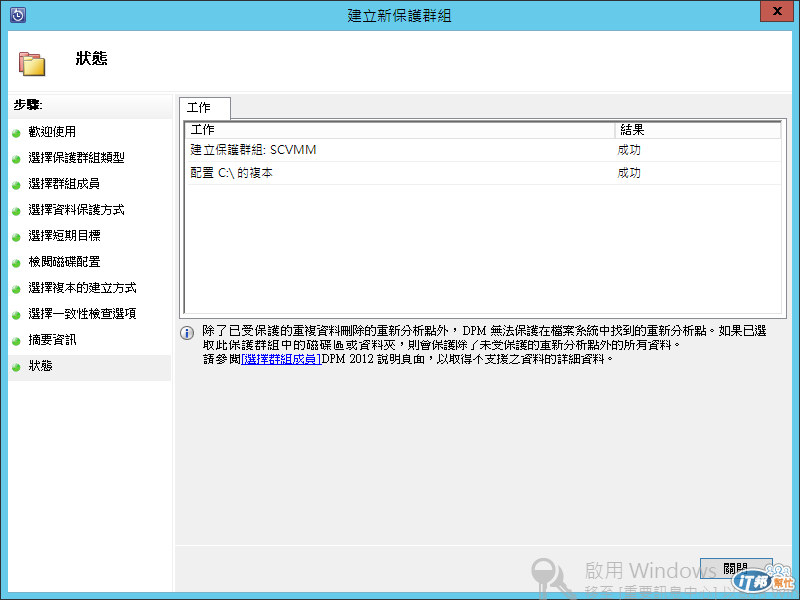Viewport: 800px width, 600px height.
Task: Click the 關閉 button
Action: click(x=736, y=568)
